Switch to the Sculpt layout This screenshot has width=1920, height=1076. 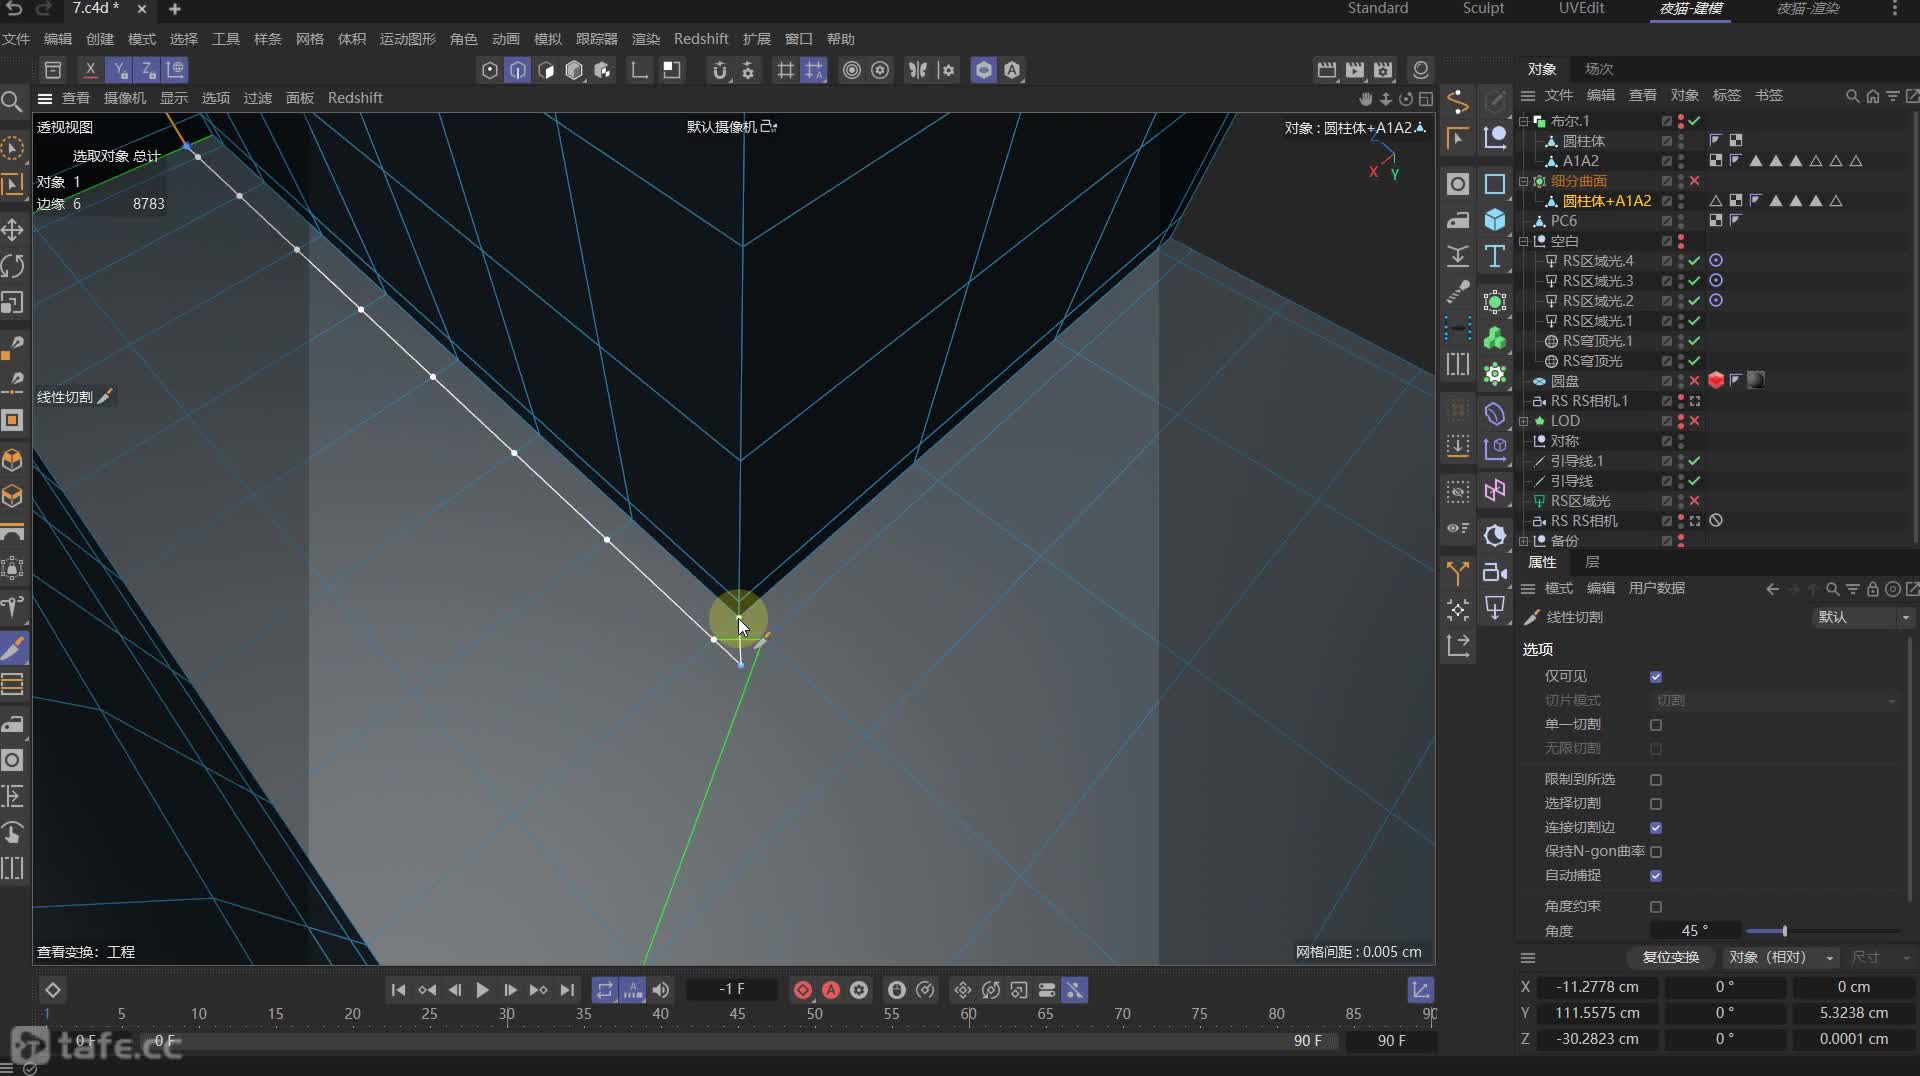(x=1483, y=8)
